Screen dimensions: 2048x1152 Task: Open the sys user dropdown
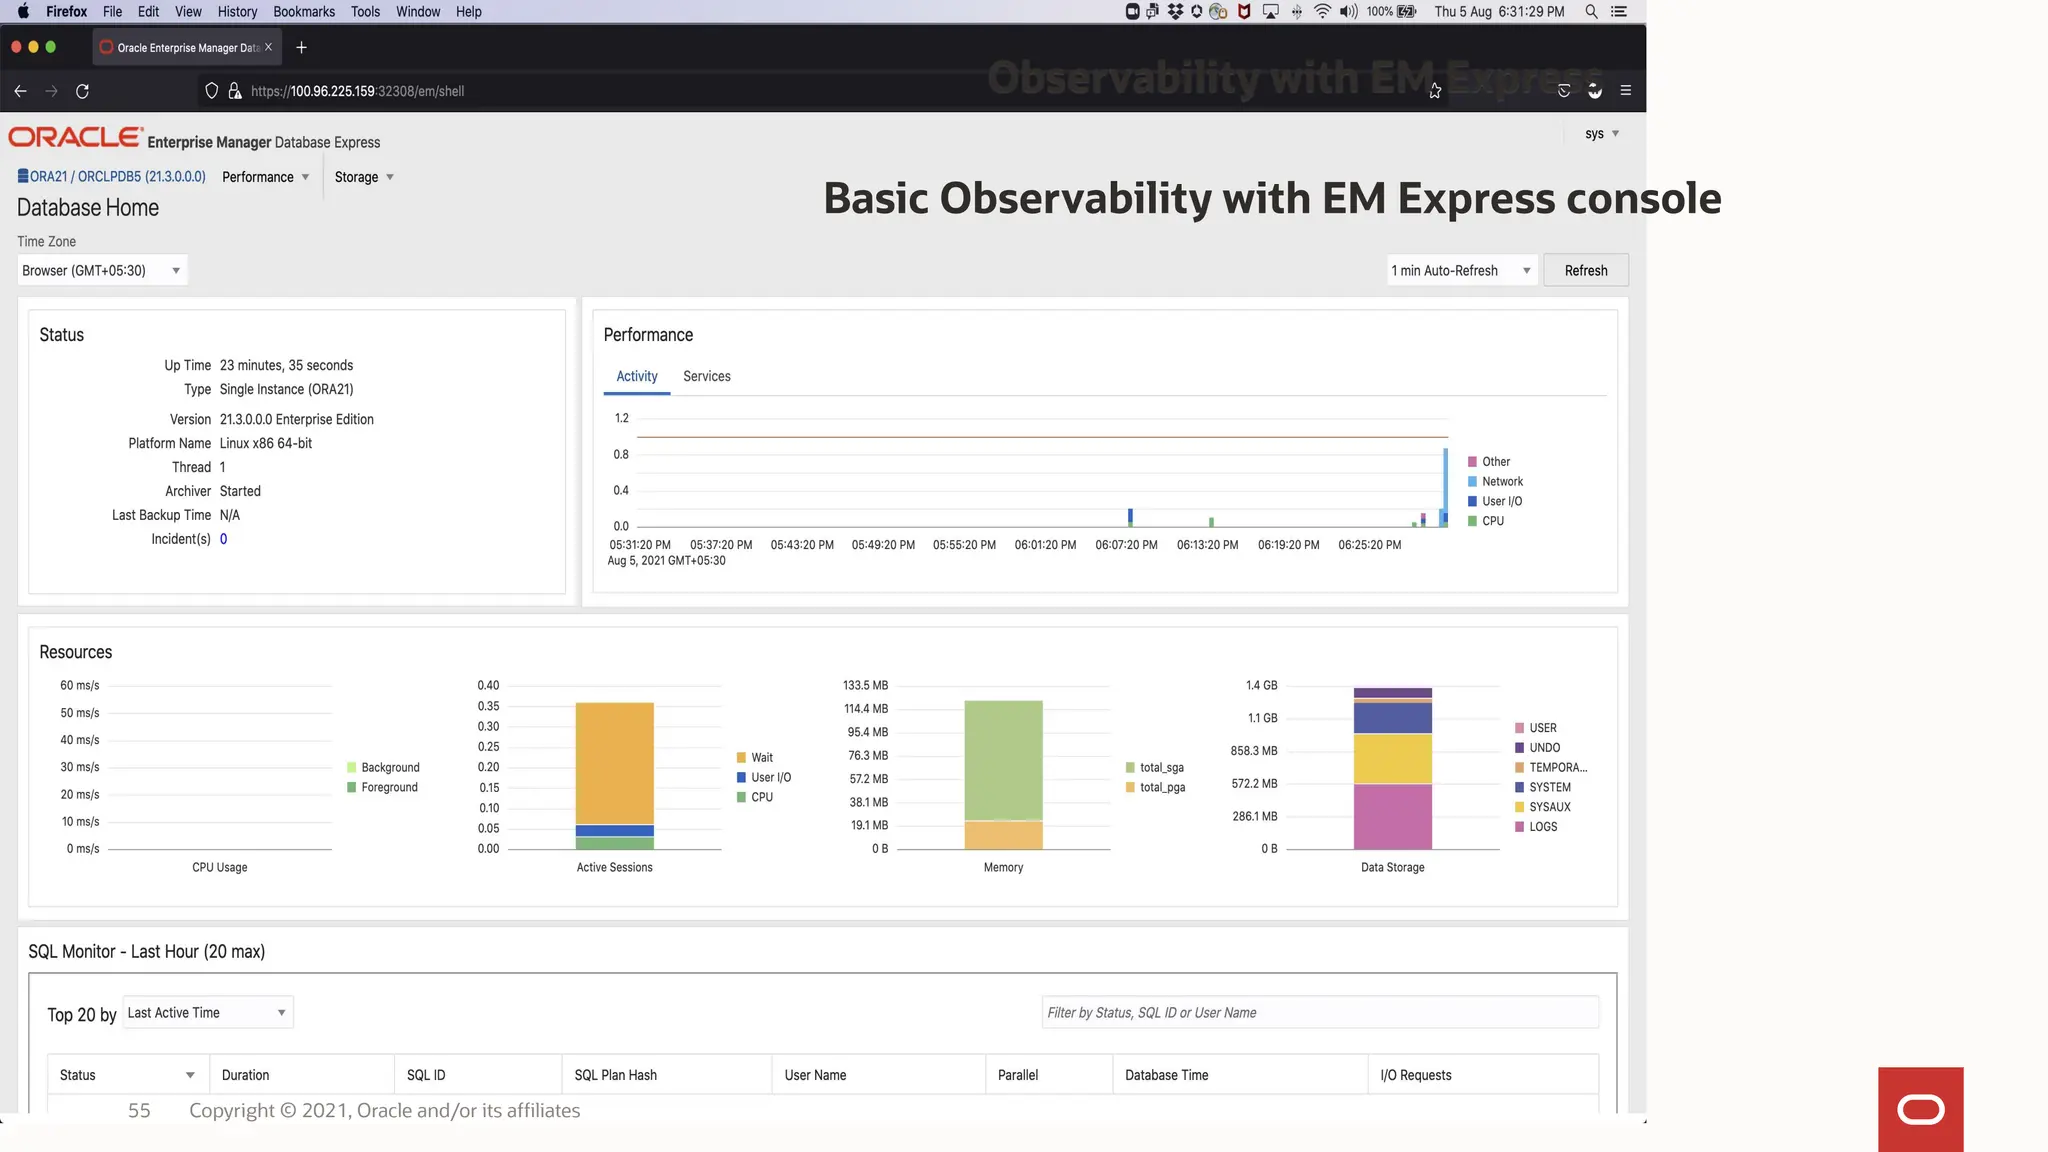tap(1601, 134)
